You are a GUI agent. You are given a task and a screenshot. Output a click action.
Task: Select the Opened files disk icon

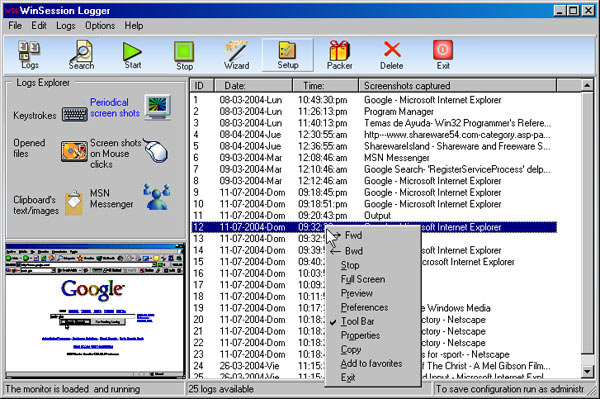tap(74, 151)
